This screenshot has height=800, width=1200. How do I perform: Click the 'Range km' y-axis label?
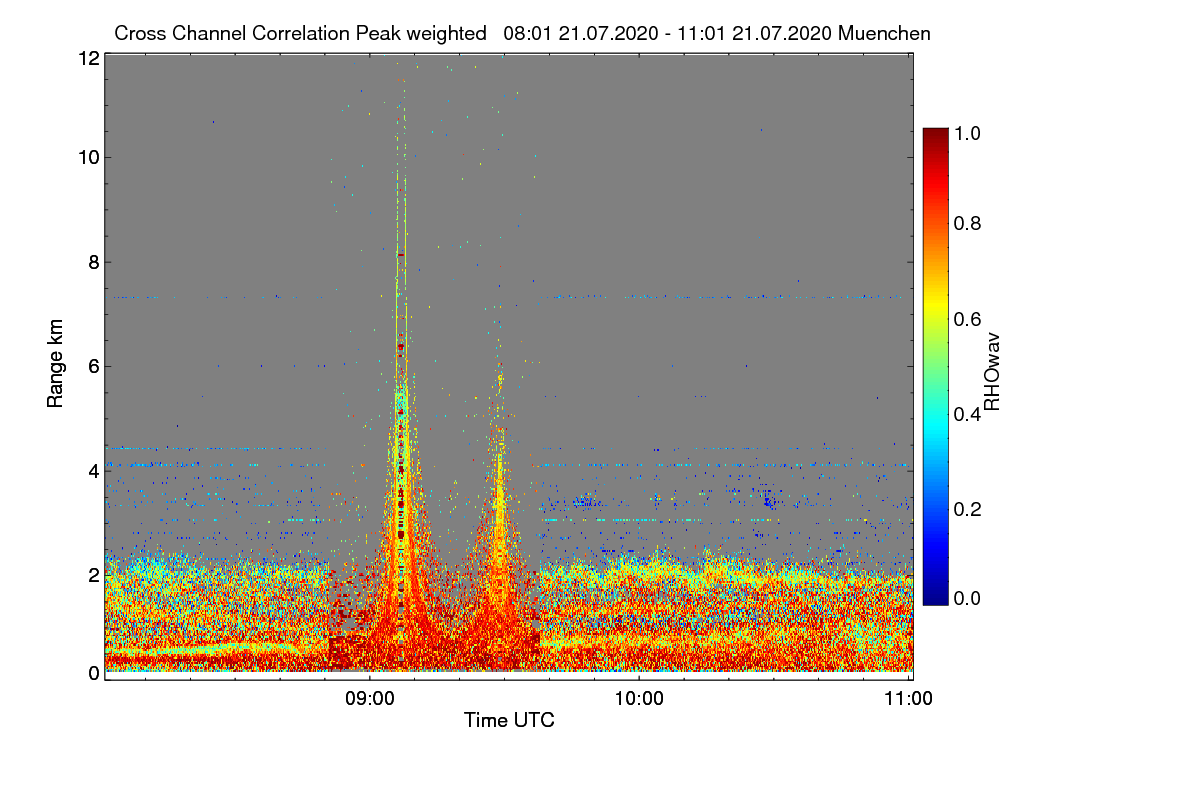click(55, 365)
